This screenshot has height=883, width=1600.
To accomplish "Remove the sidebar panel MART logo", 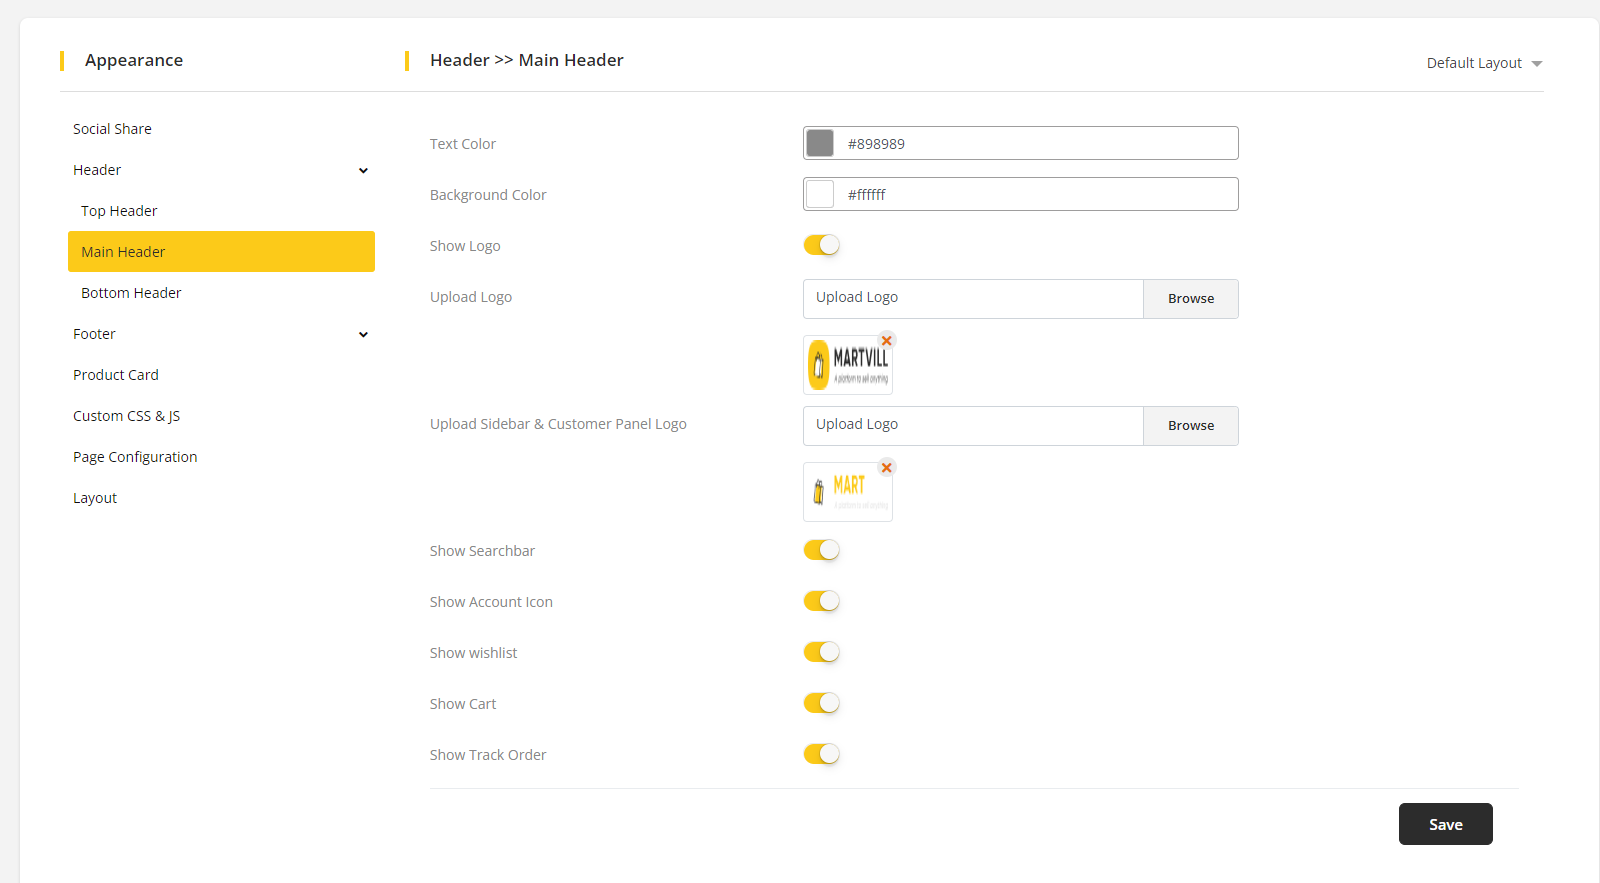I will point(886,468).
